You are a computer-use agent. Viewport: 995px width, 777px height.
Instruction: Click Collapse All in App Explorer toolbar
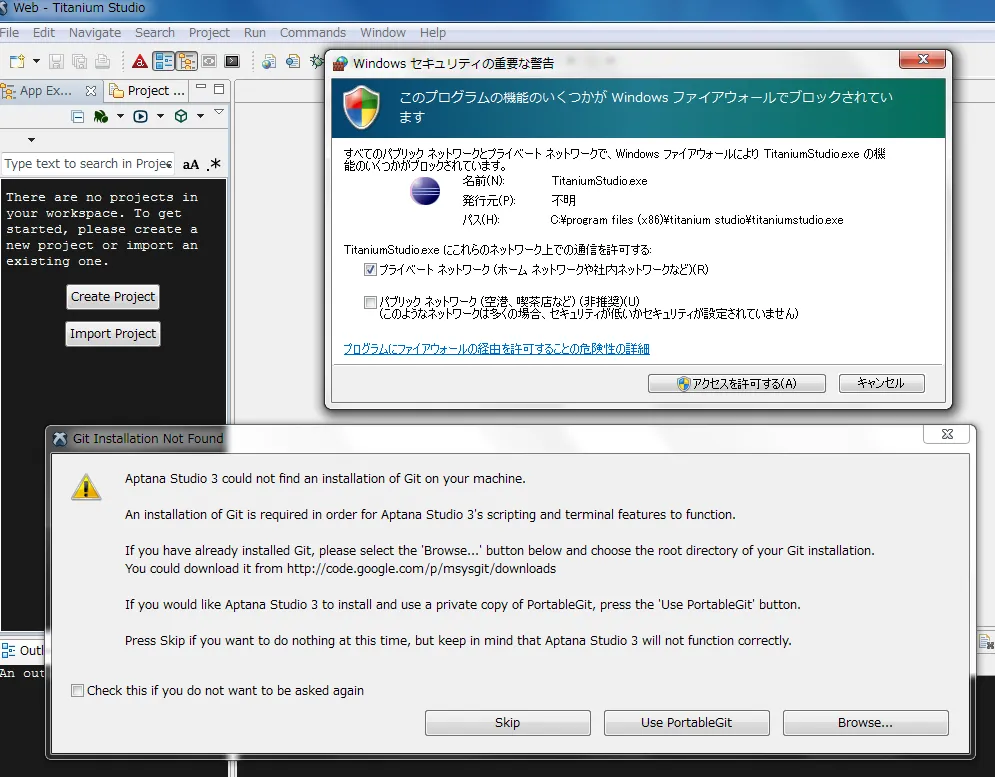[77, 116]
